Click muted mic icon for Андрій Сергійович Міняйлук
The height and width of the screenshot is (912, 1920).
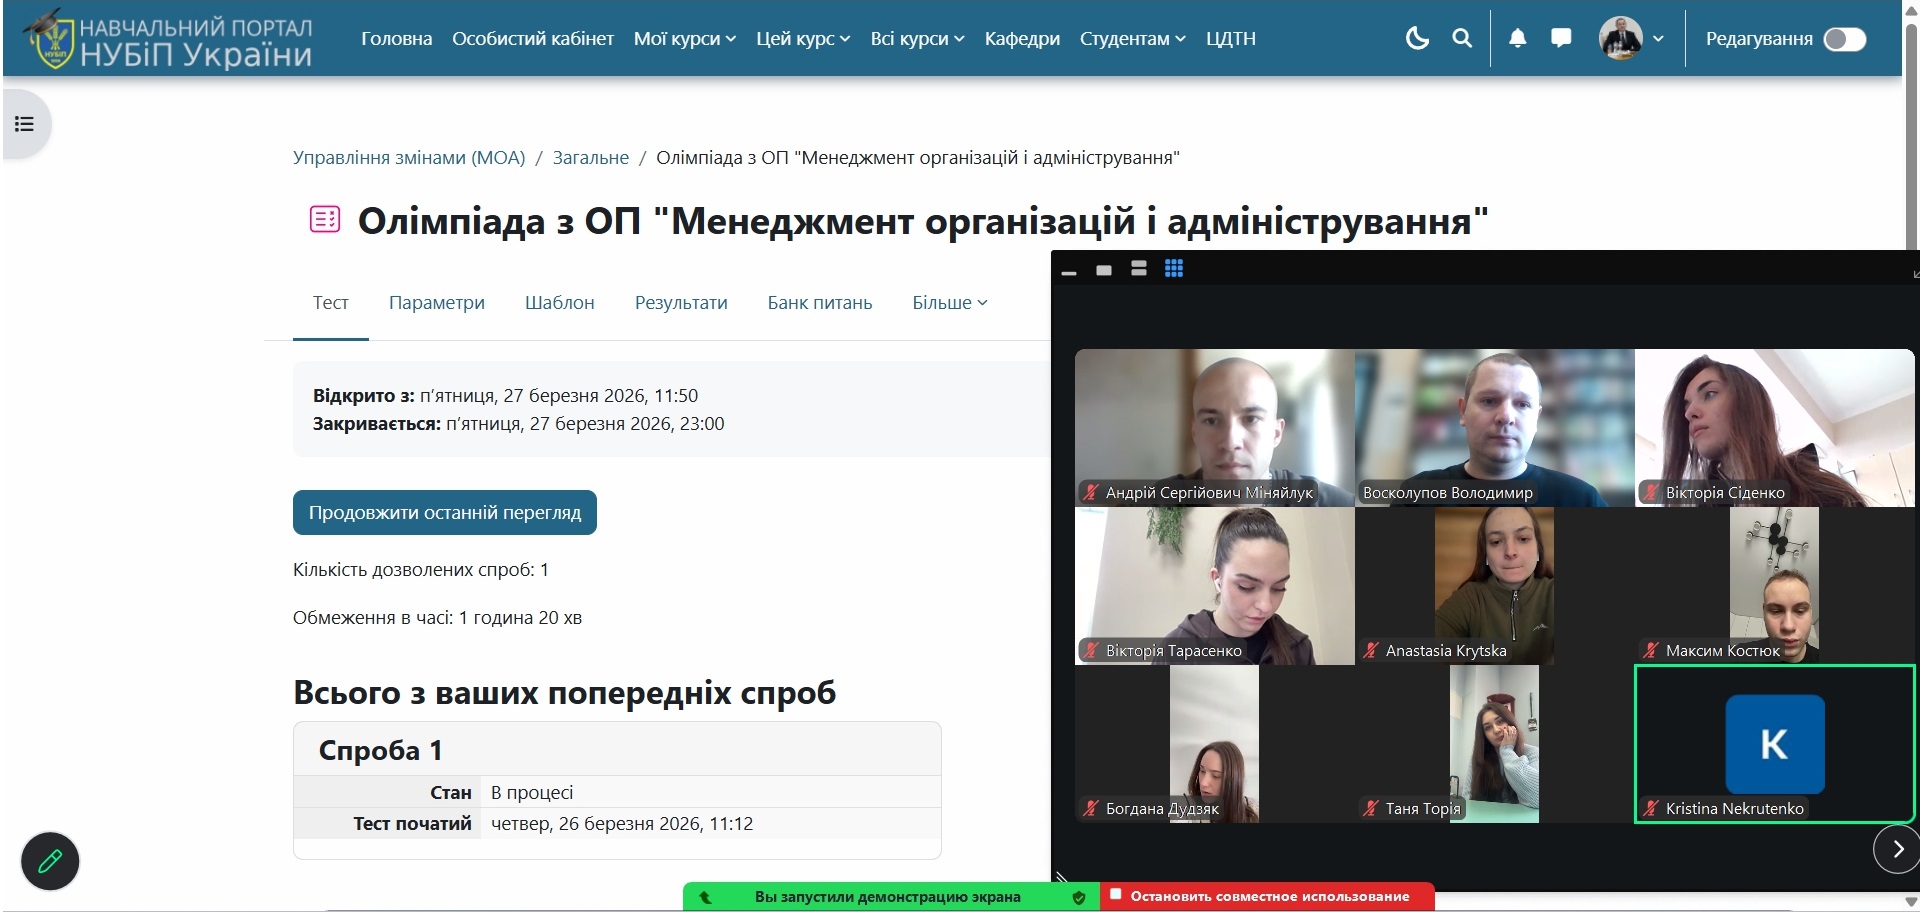[x=1091, y=492]
